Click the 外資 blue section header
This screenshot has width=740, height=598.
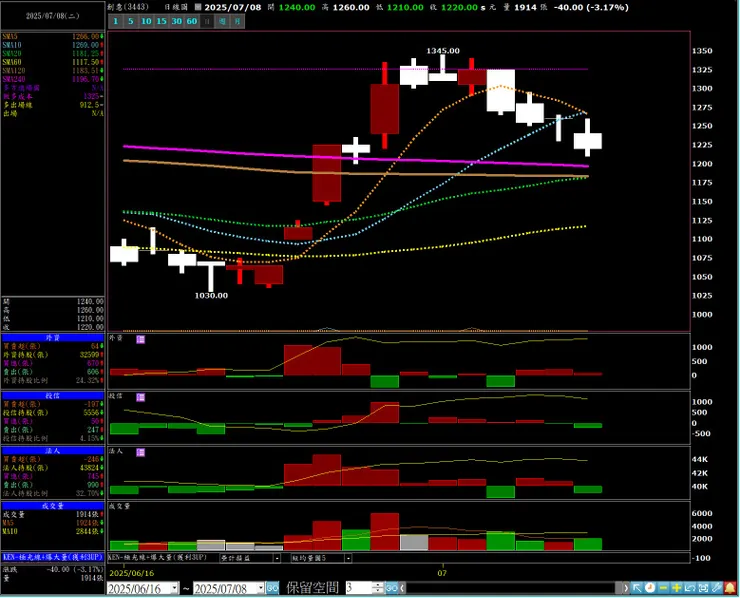click(x=52, y=338)
